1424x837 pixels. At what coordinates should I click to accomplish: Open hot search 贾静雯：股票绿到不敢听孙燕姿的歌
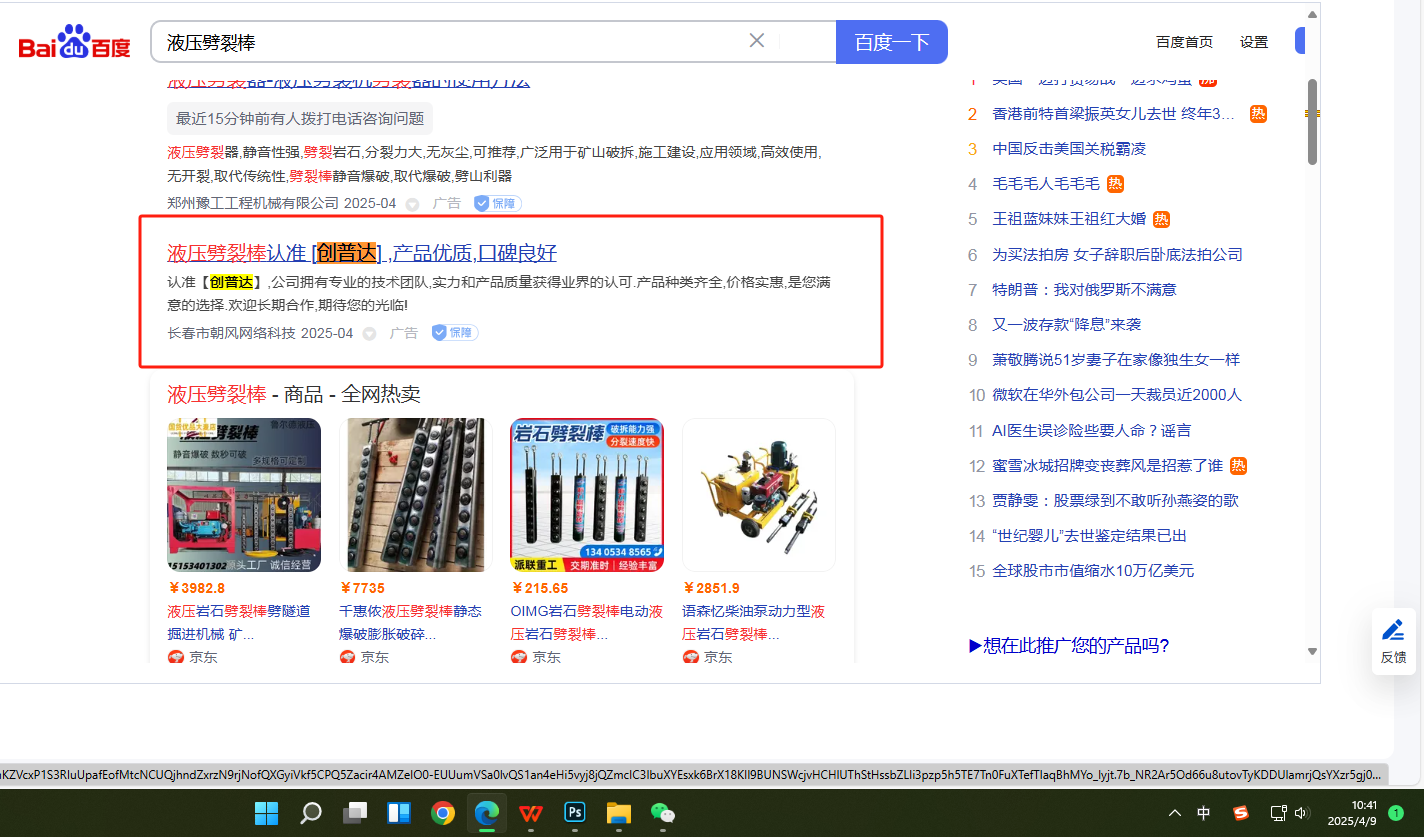pyautogui.click(x=1116, y=501)
